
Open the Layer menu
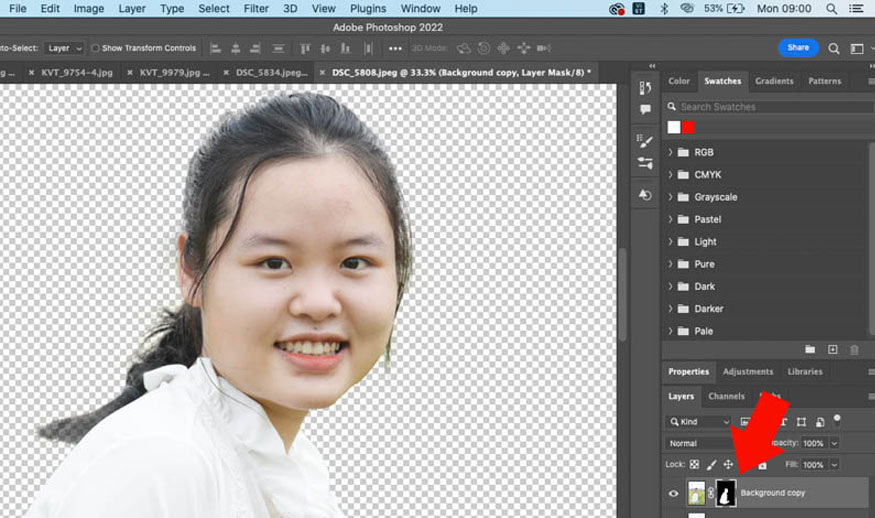click(x=132, y=8)
